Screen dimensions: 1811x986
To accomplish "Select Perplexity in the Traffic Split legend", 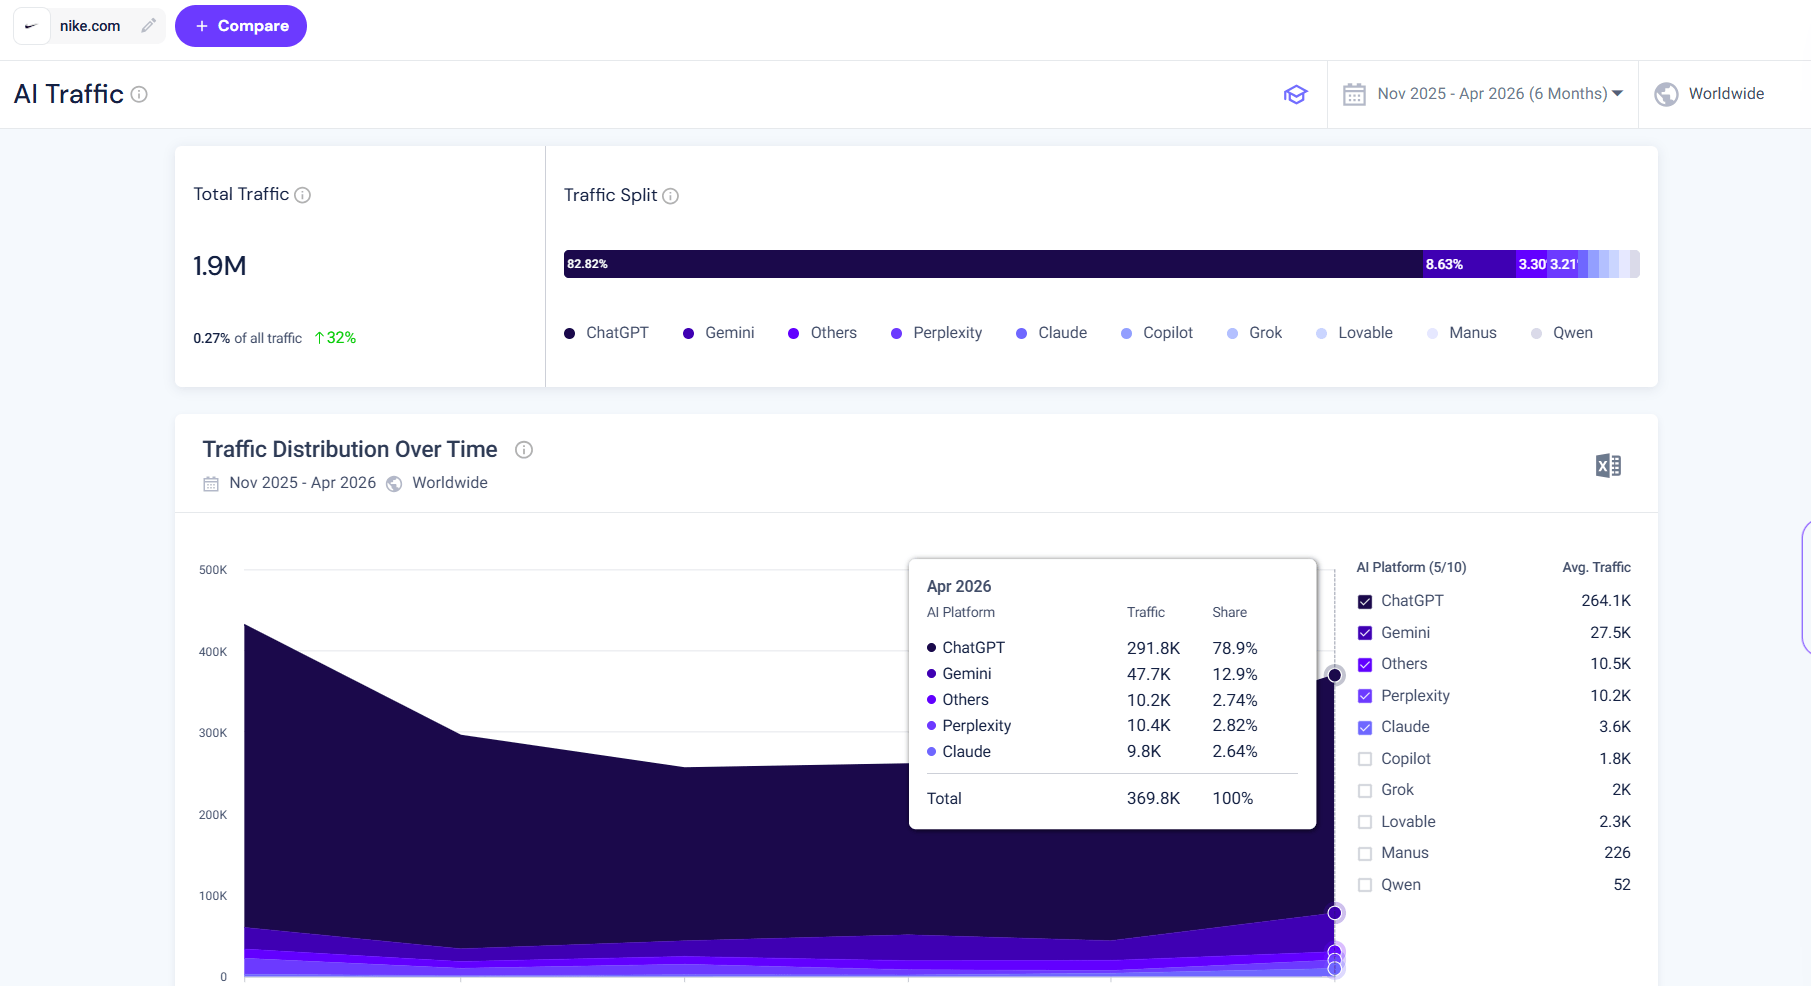I will (936, 333).
